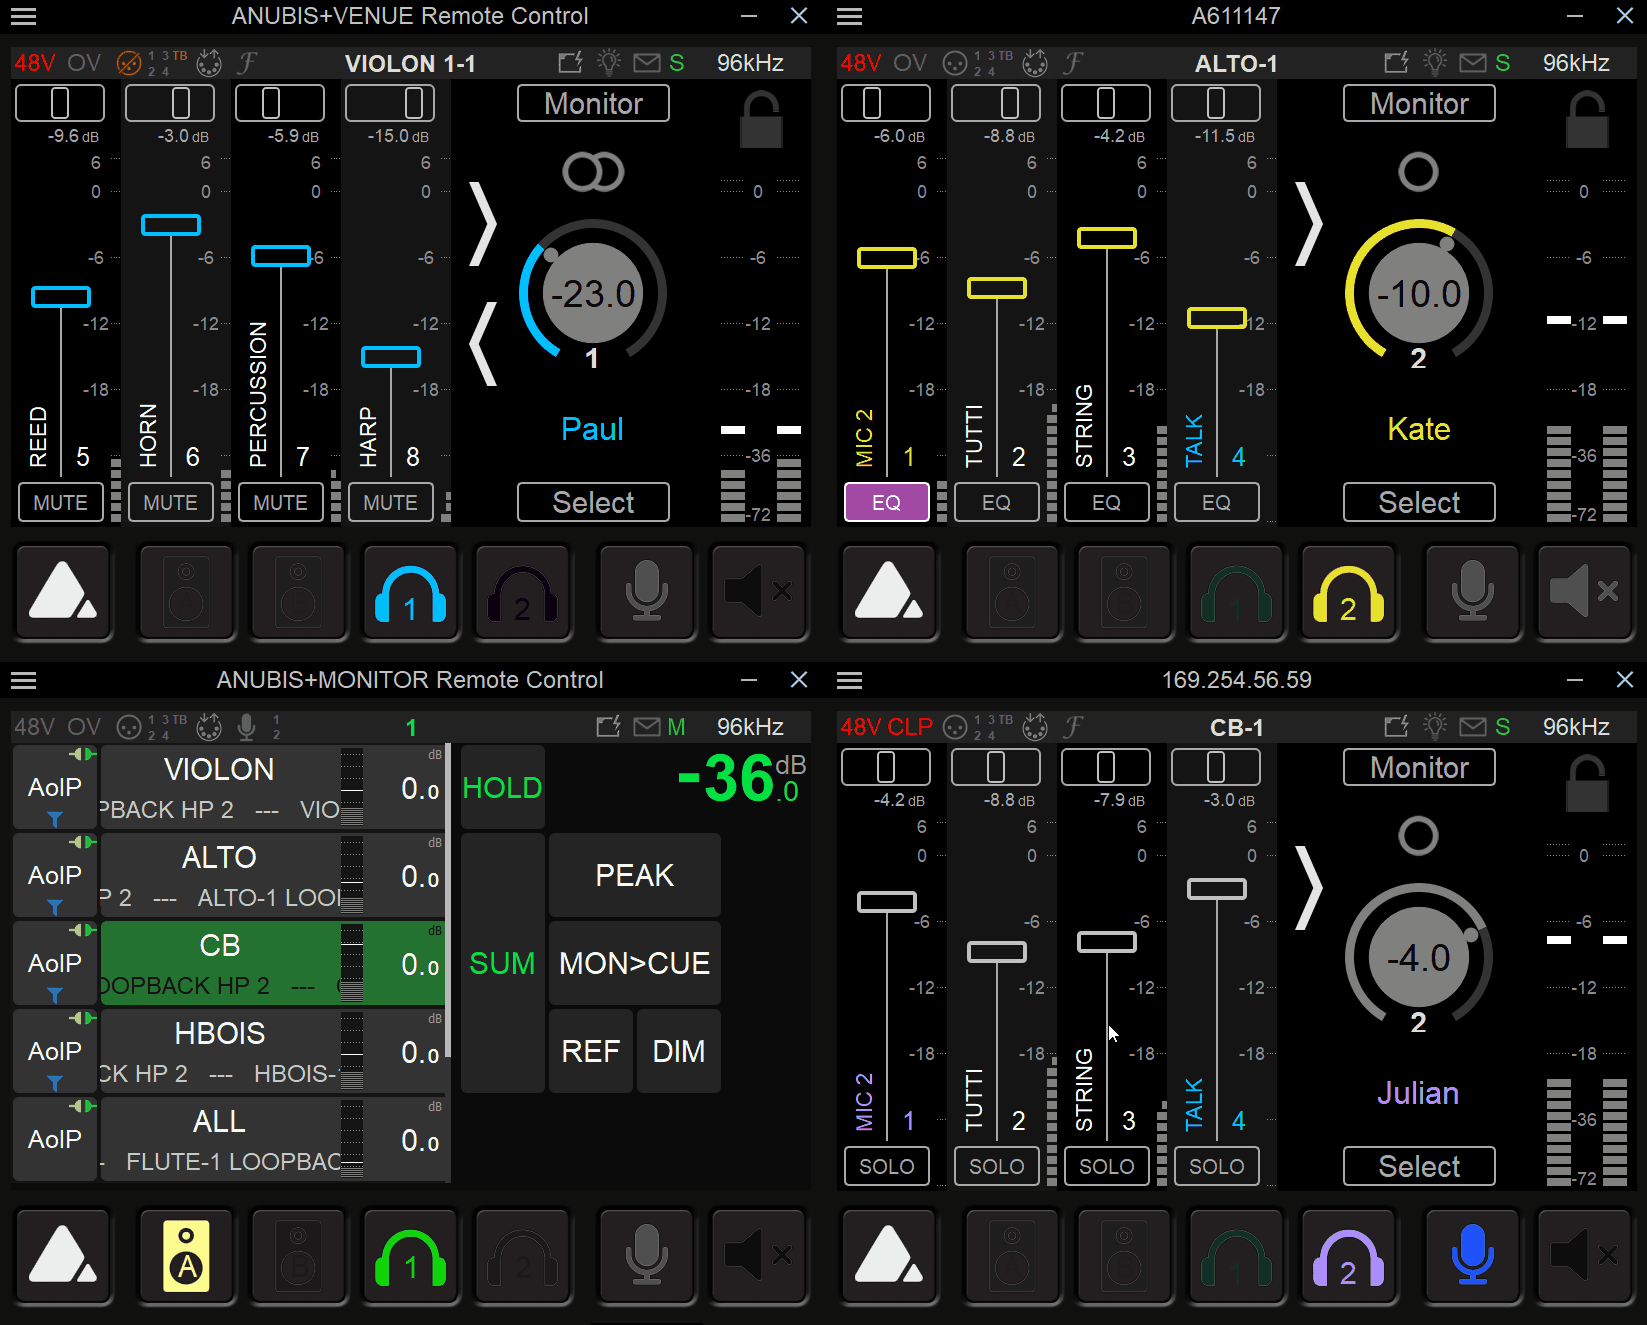Click the chevron arrow in CB-1 panel
The image size is (1647, 1325).
click(x=1309, y=888)
